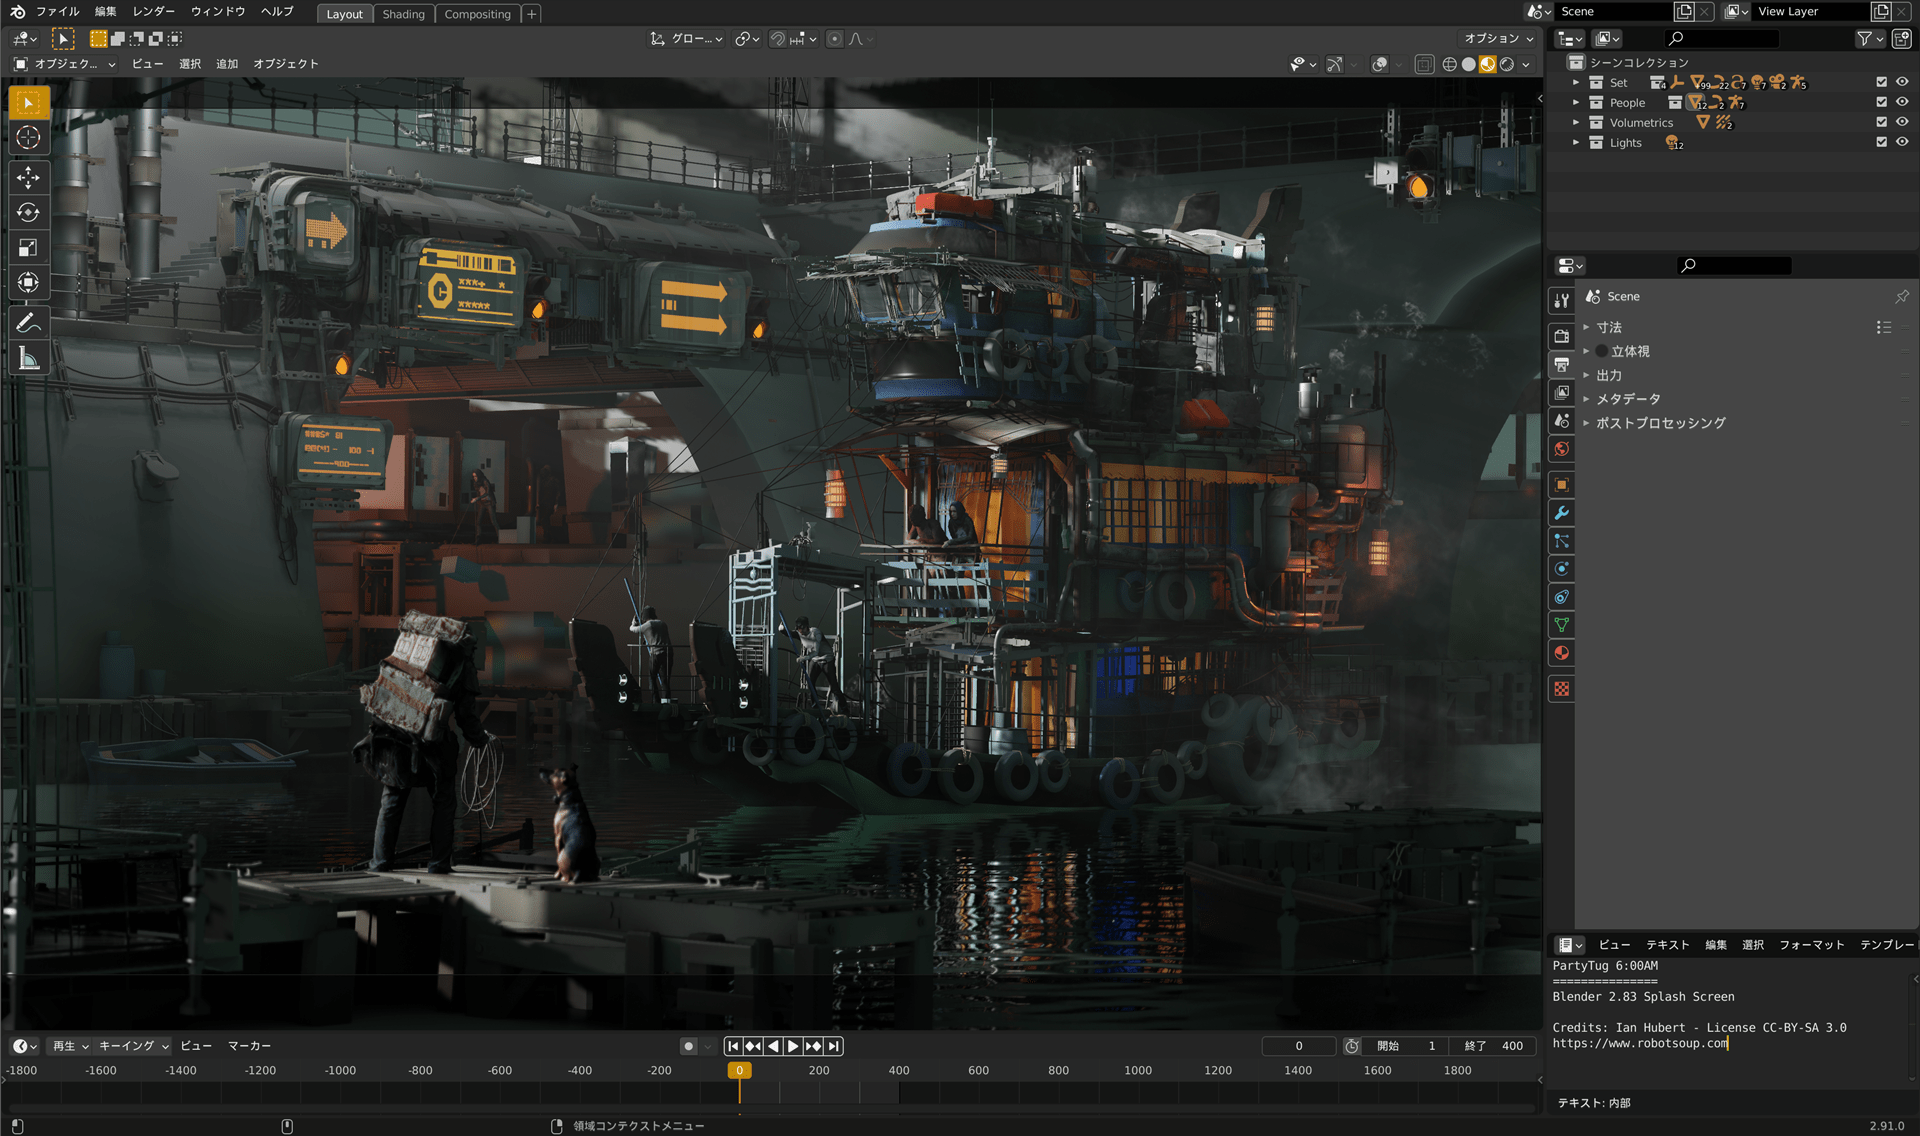
Task: Hide the Set collection in viewport
Action: coord(1902,82)
